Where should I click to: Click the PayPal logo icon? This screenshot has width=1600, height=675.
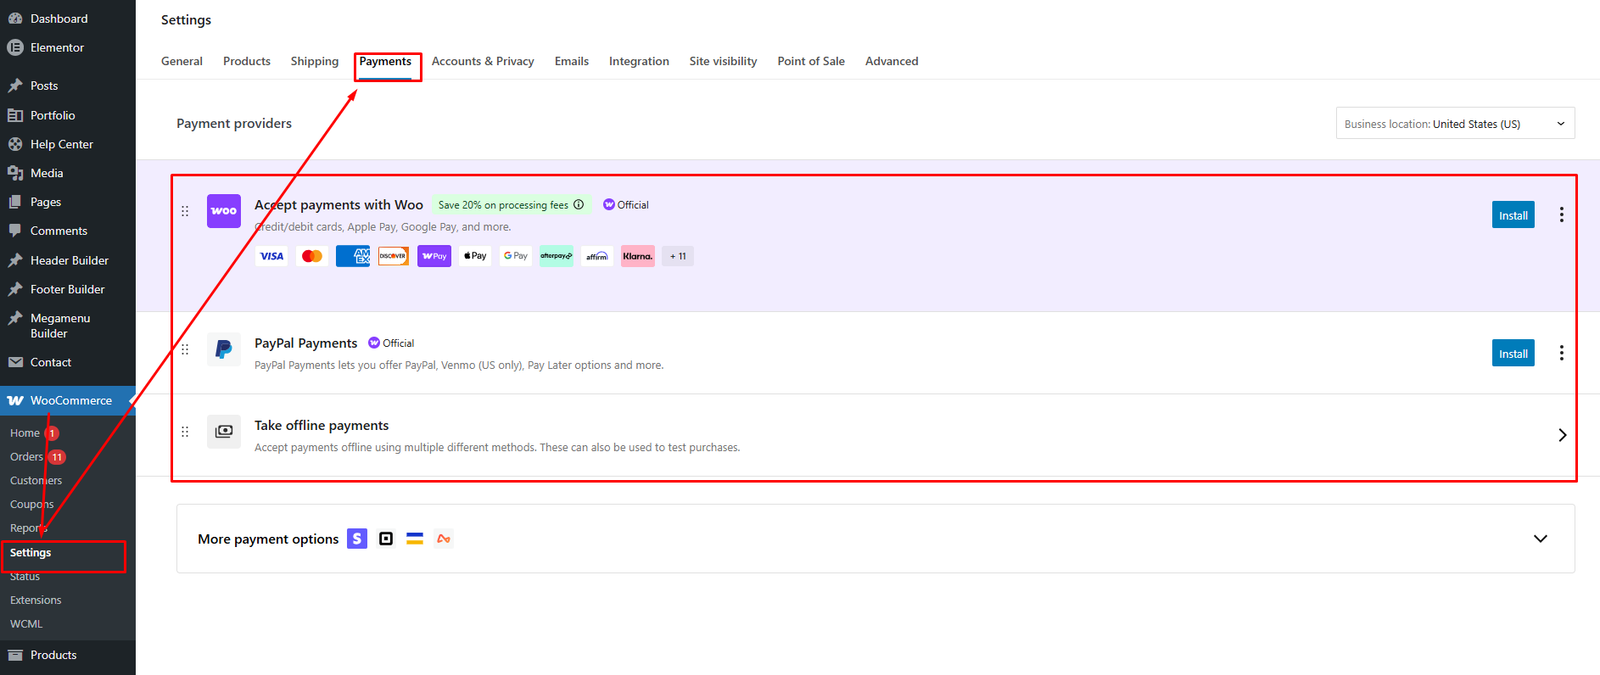pos(224,349)
